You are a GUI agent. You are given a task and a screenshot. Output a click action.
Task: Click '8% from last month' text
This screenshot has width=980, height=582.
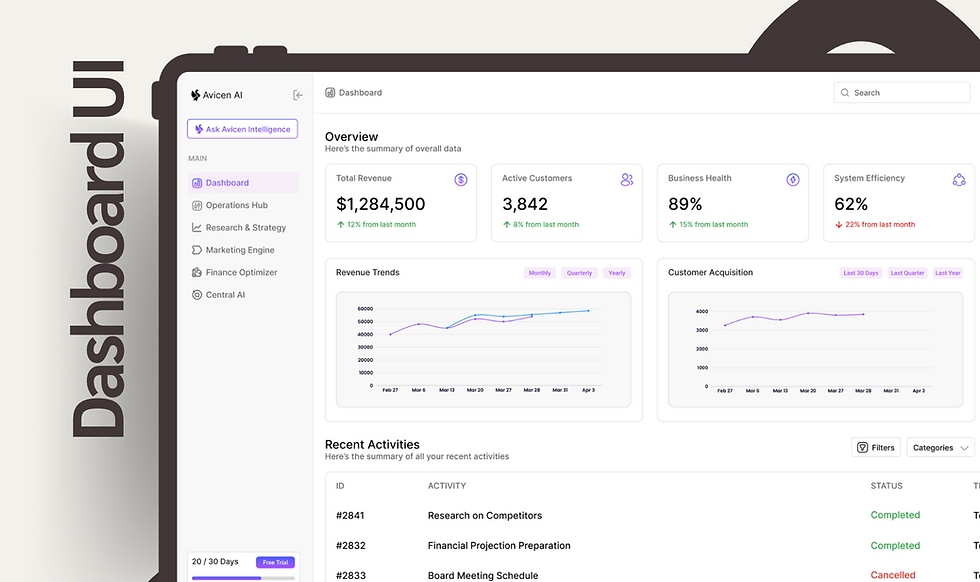point(546,224)
